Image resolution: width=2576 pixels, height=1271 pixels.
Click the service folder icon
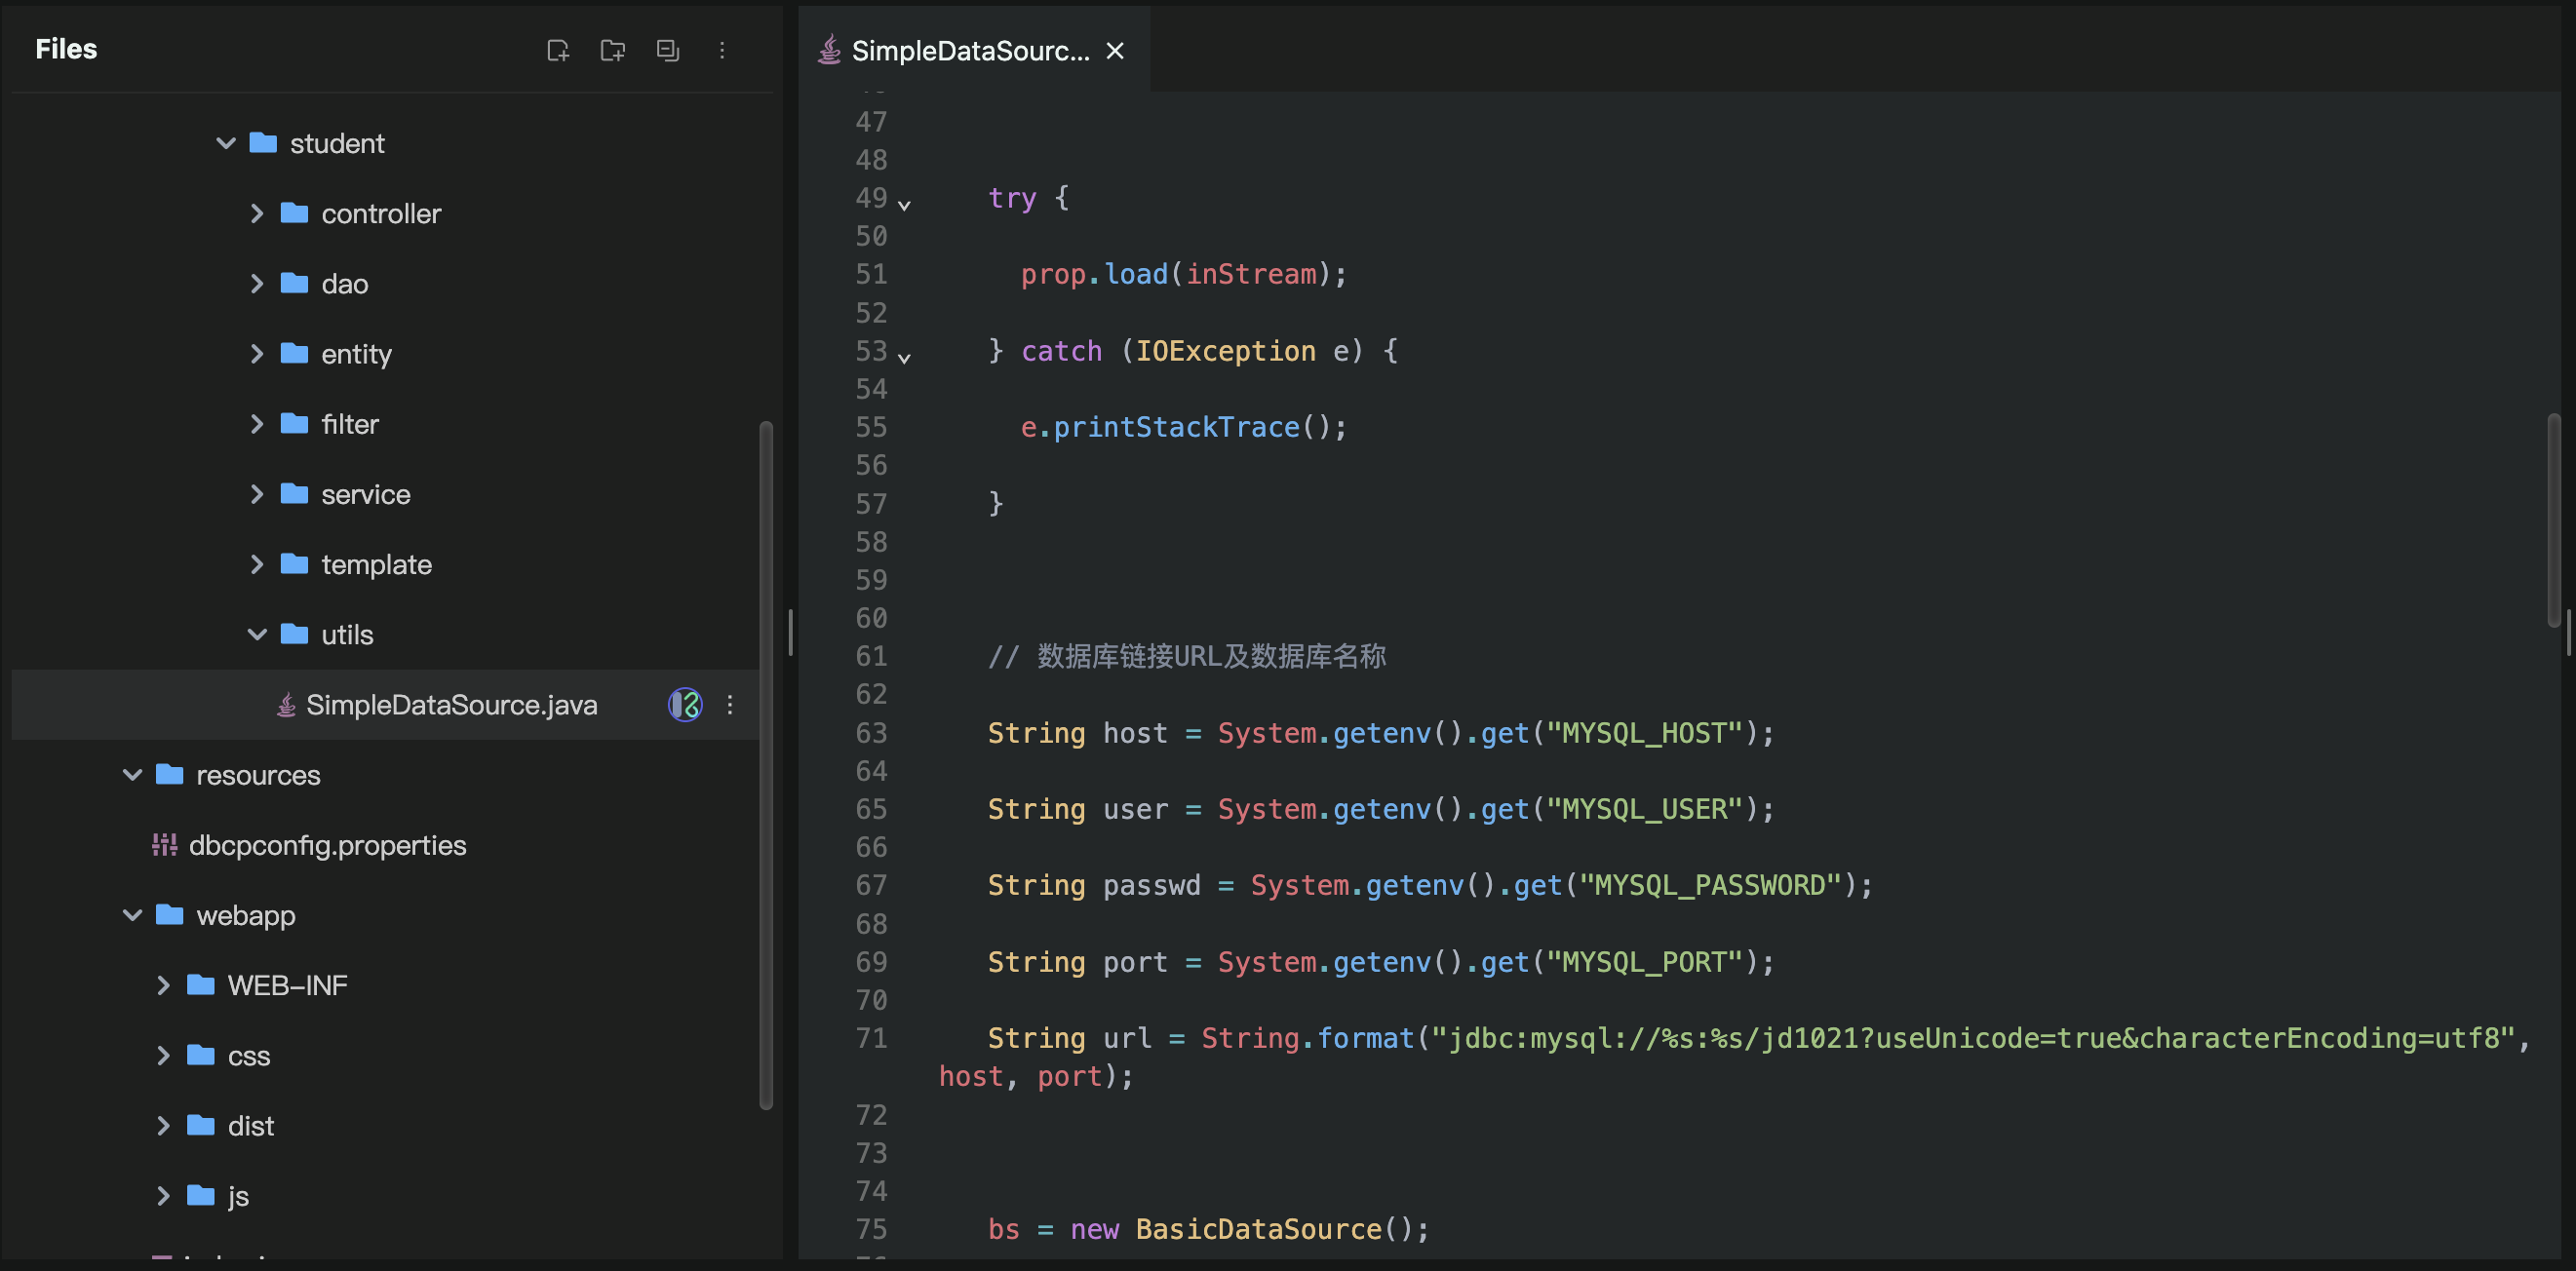(294, 493)
